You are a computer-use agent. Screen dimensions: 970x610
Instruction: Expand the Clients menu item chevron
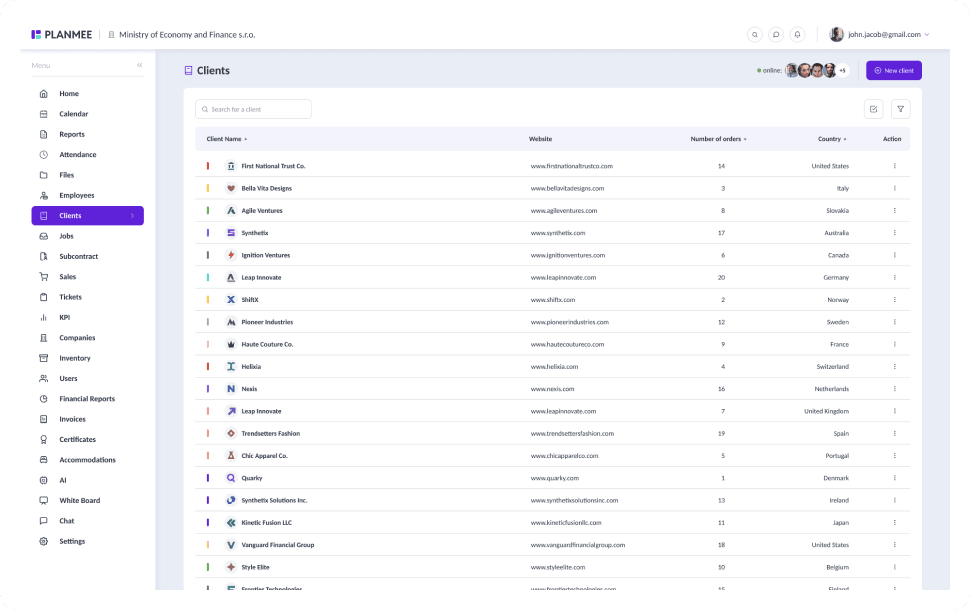coord(132,215)
